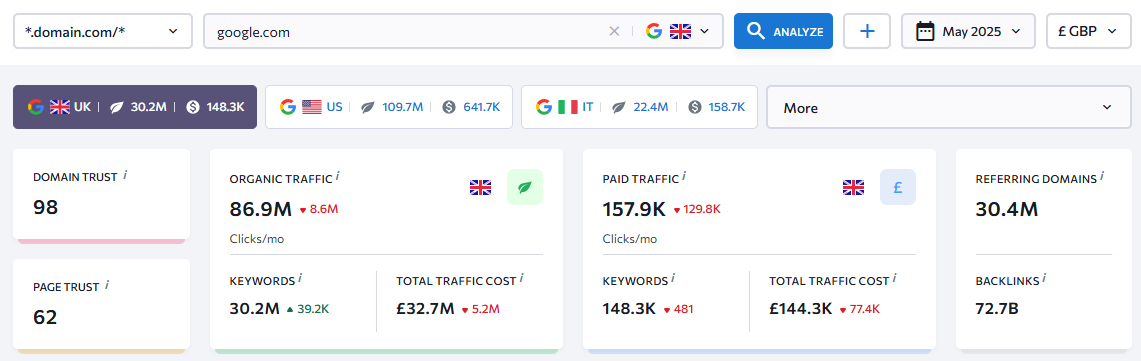
Task: Click the leaf icon in the IT tab
Action: click(619, 108)
